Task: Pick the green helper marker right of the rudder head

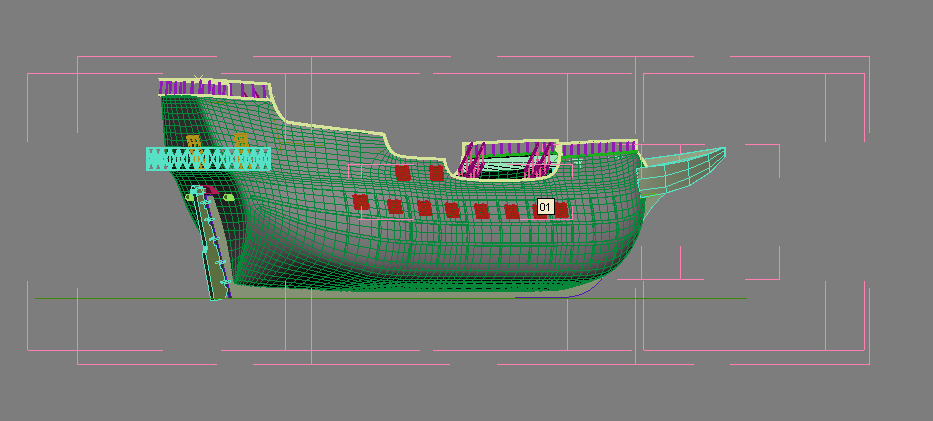Action: pos(229,197)
